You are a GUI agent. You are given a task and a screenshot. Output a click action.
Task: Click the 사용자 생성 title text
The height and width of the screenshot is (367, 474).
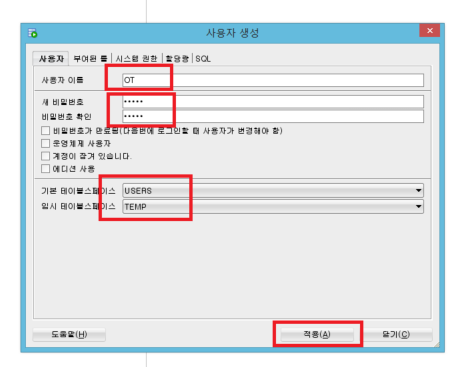232,33
